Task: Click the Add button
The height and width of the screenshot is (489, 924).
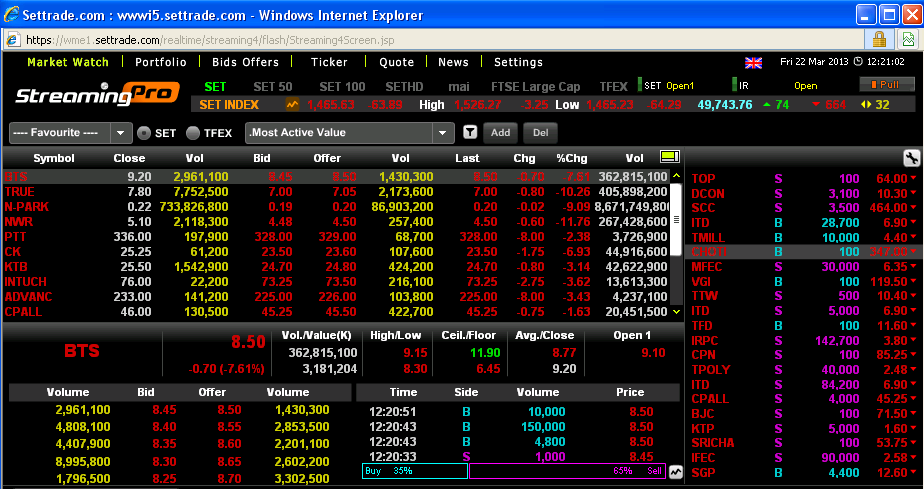Action: click(500, 133)
